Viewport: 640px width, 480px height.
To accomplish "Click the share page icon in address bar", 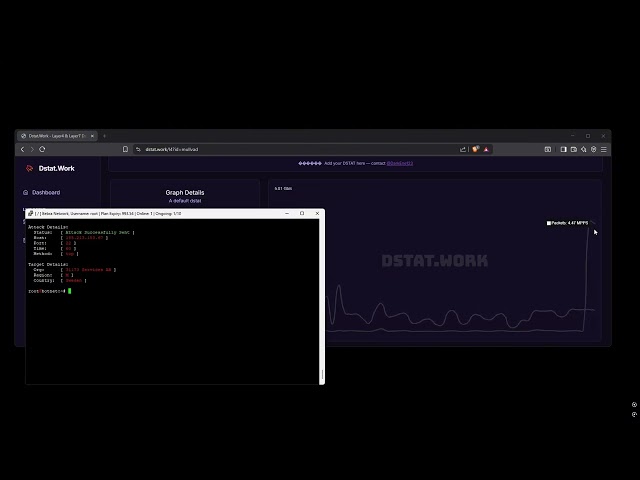I will pos(463,149).
